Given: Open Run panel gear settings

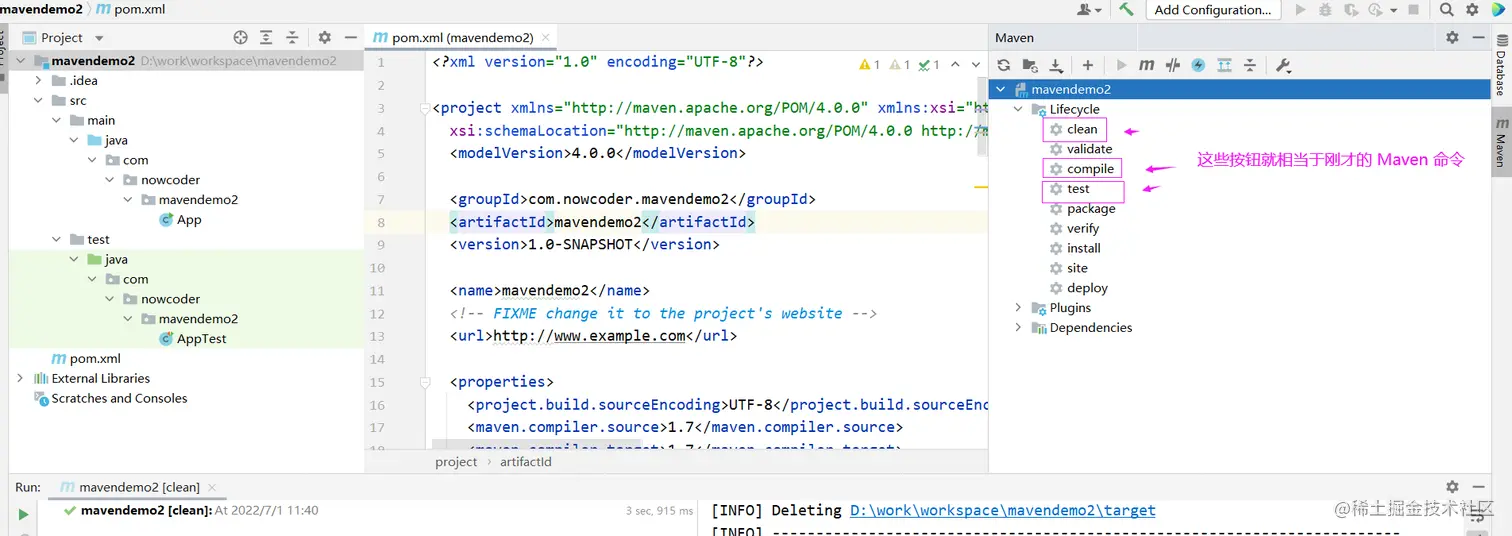Looking at the screenshot, I should coord(1452,487).
